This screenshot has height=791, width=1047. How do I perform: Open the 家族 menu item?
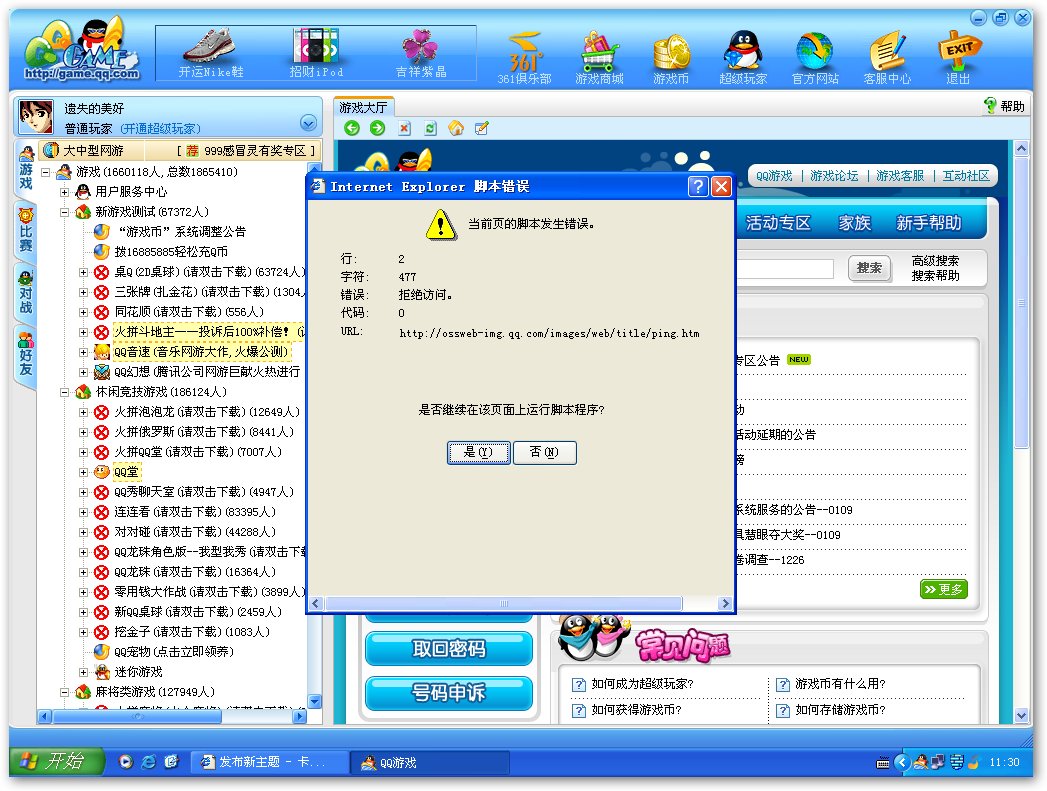click(x=855, y=223)
